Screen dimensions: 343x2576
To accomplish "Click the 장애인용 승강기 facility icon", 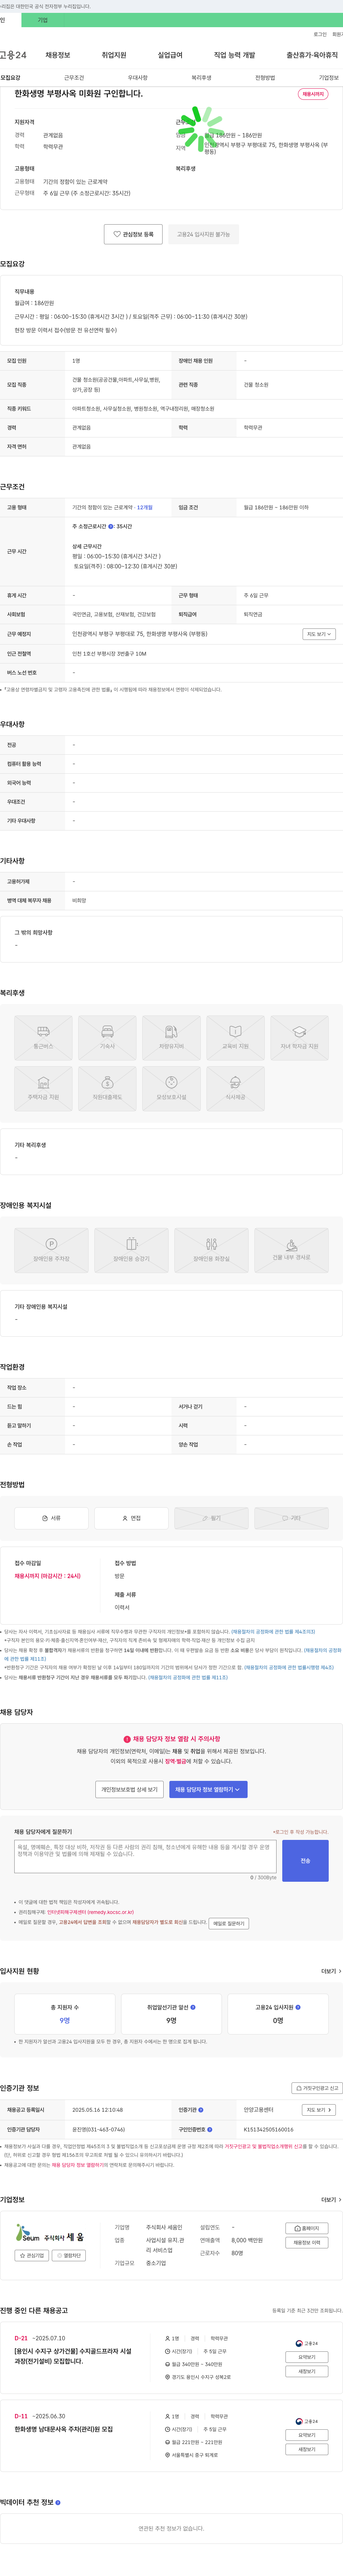I will (131, 1250).
